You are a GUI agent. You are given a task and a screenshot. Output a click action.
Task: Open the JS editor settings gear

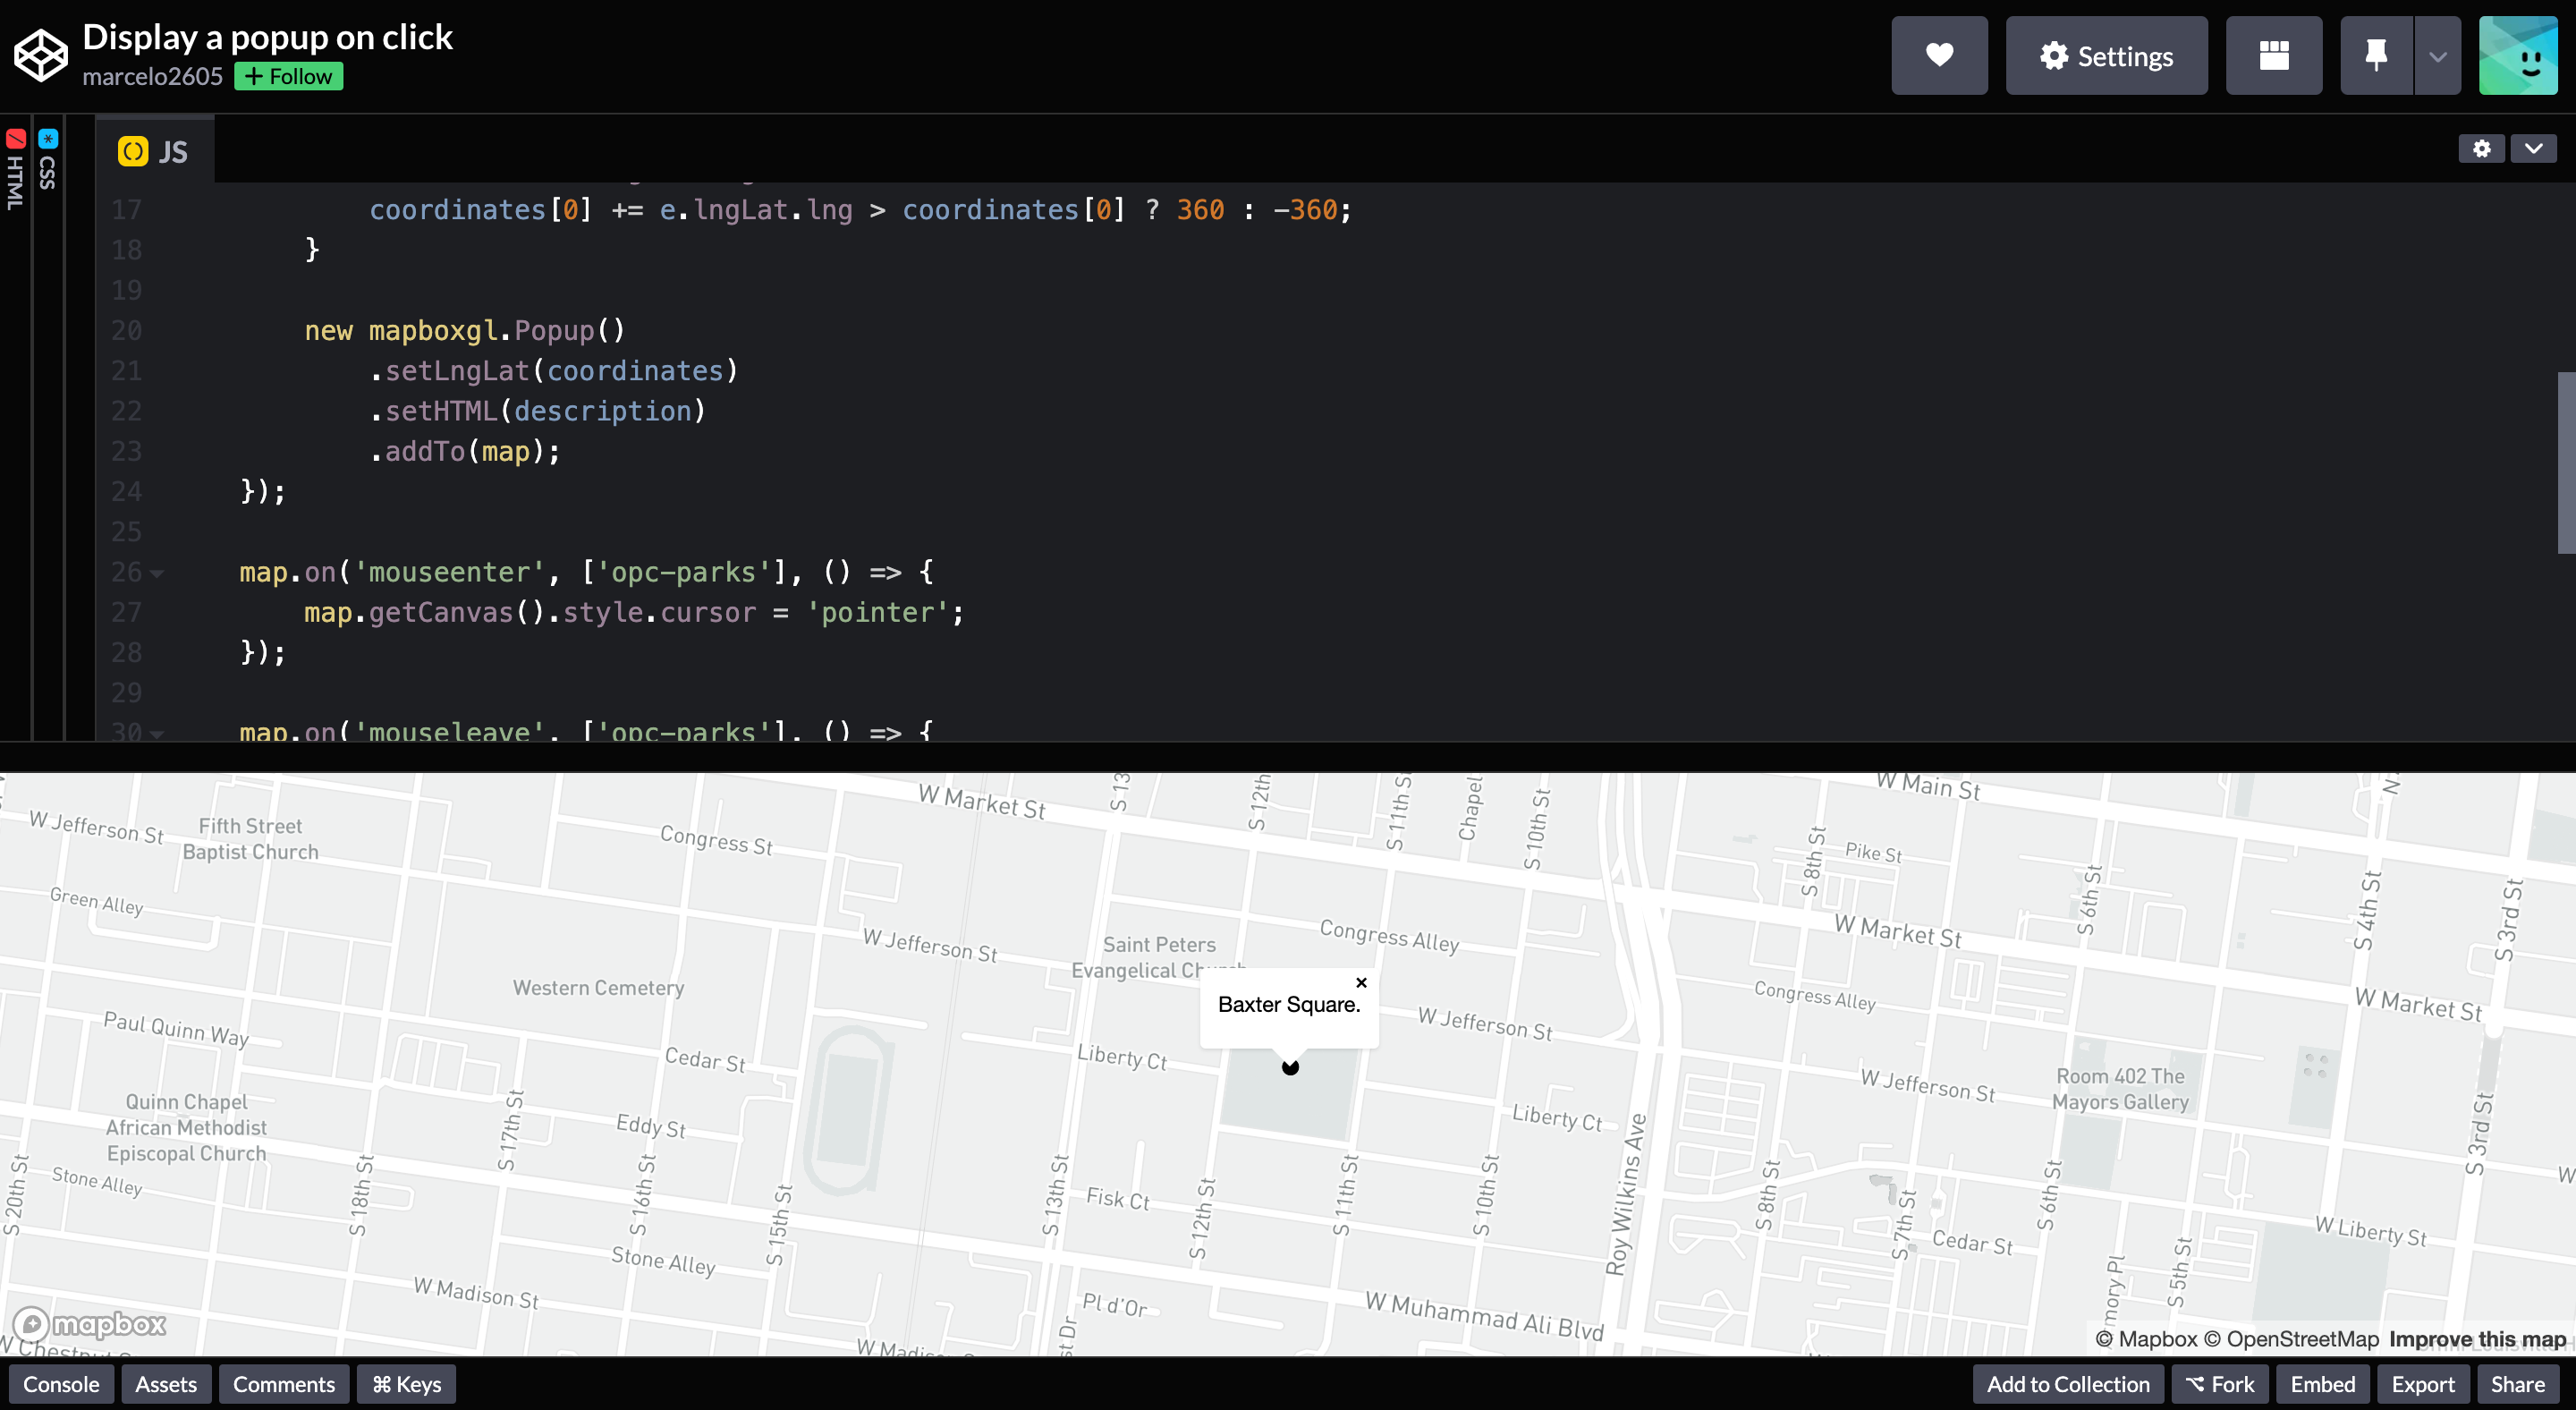tap(2481, 148)
